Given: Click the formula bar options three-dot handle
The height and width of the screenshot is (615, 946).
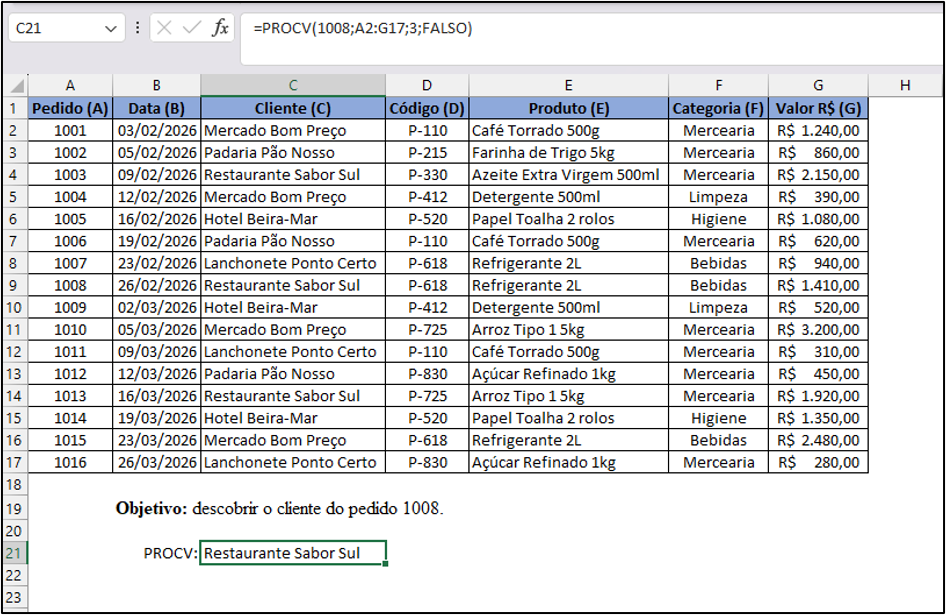Looking at the screenshot, I should [x=138, y=28].
